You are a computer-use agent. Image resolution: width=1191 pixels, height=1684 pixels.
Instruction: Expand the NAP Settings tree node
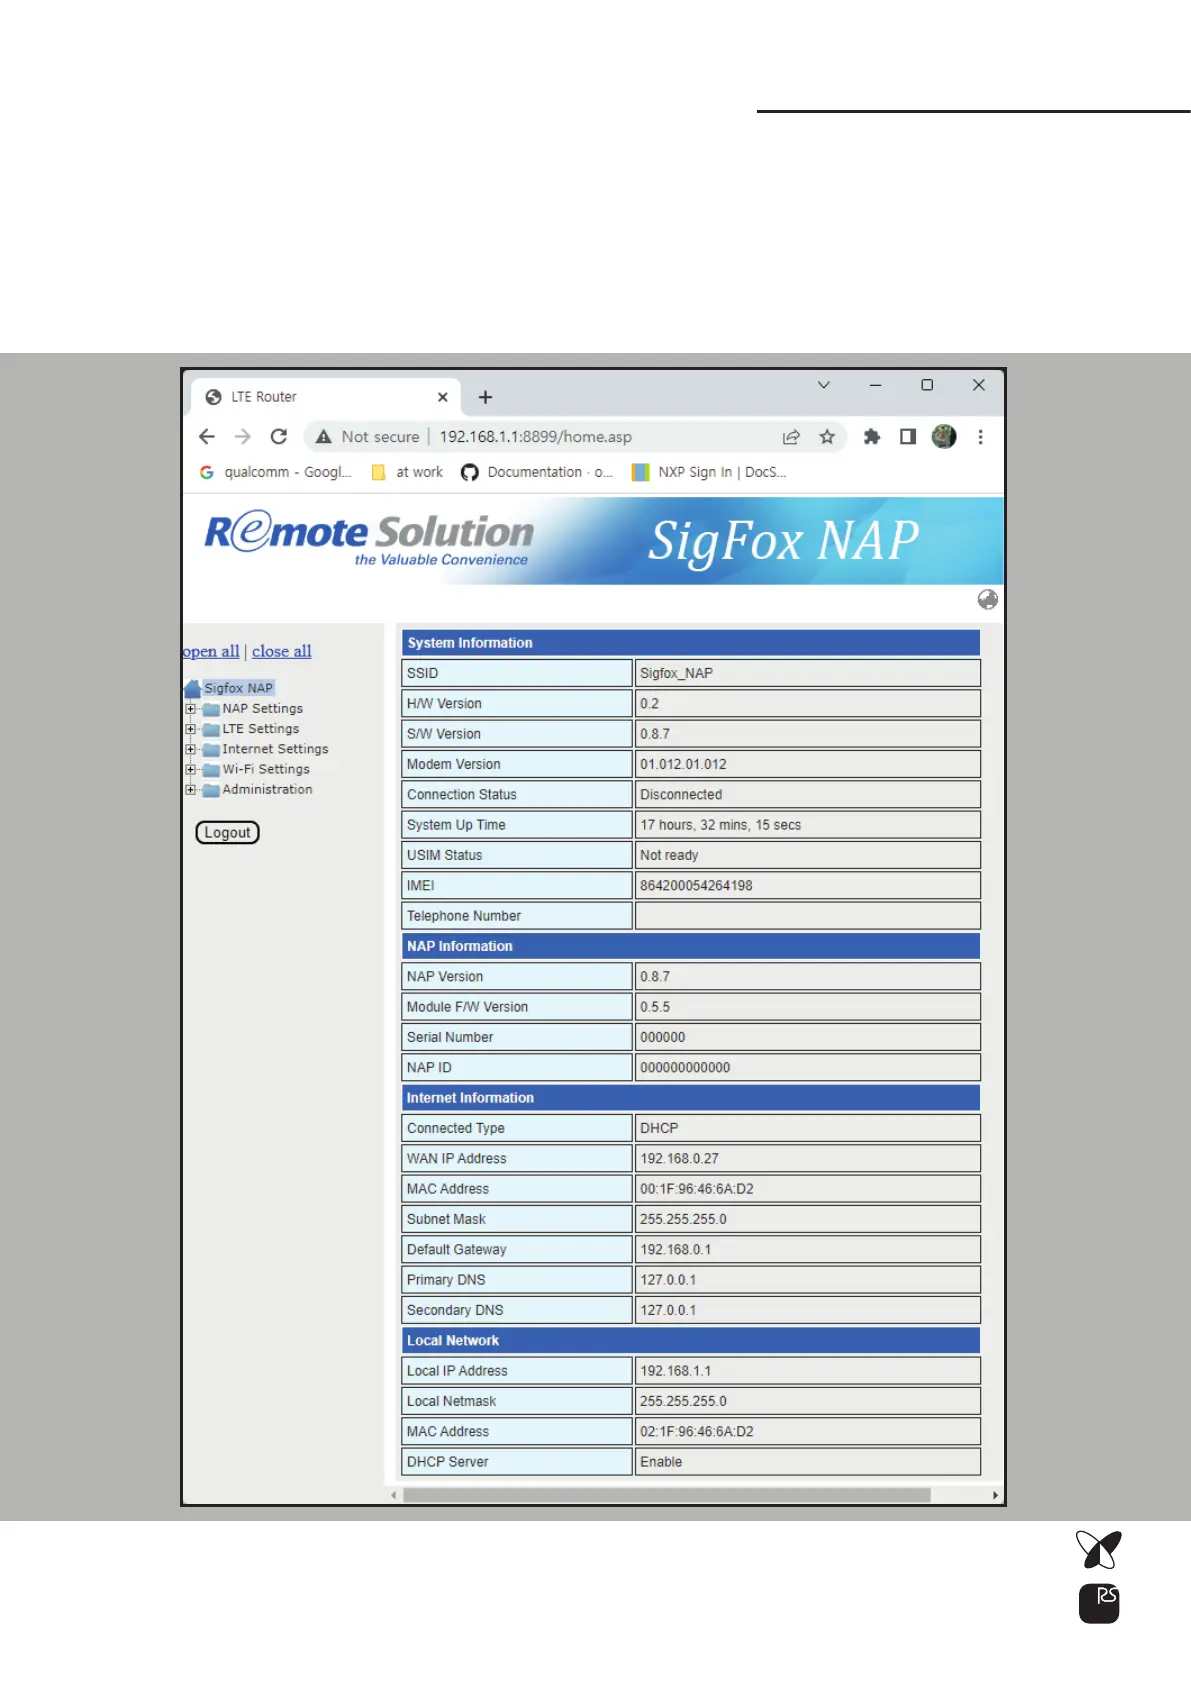(190, 709)
